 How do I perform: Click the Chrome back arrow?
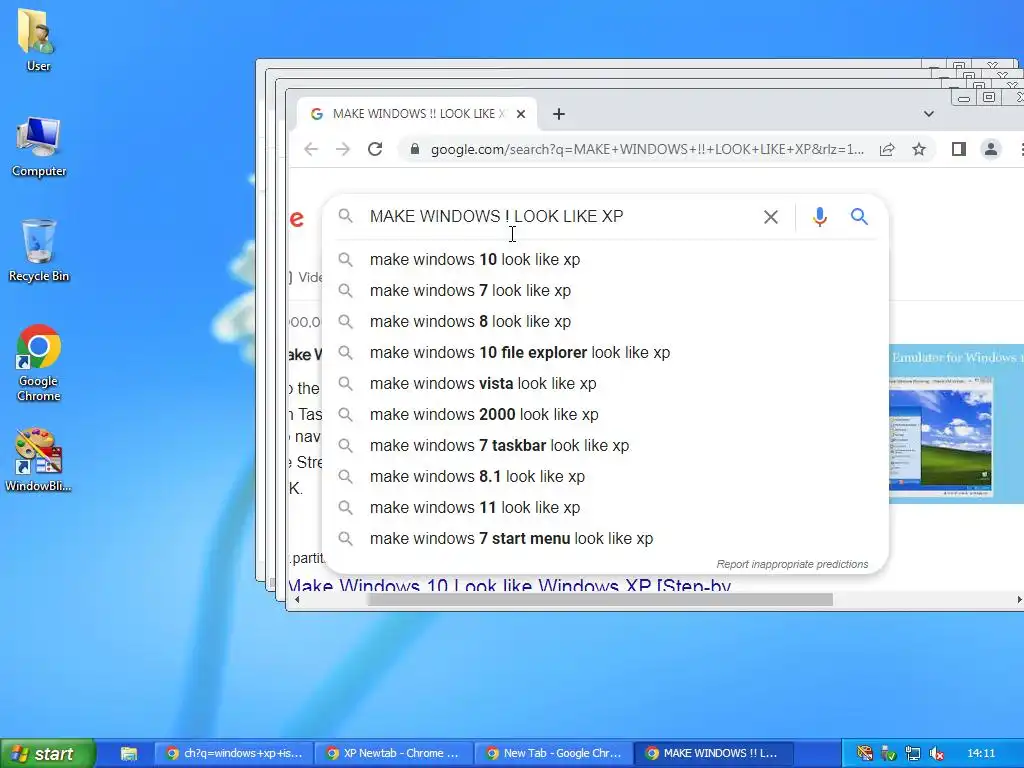point(311,150)
